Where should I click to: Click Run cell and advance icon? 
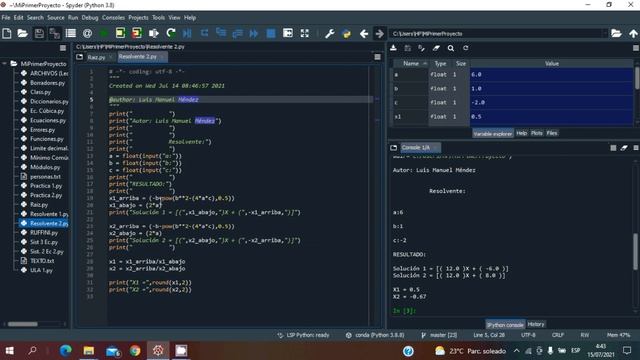[x=136, y=33]
